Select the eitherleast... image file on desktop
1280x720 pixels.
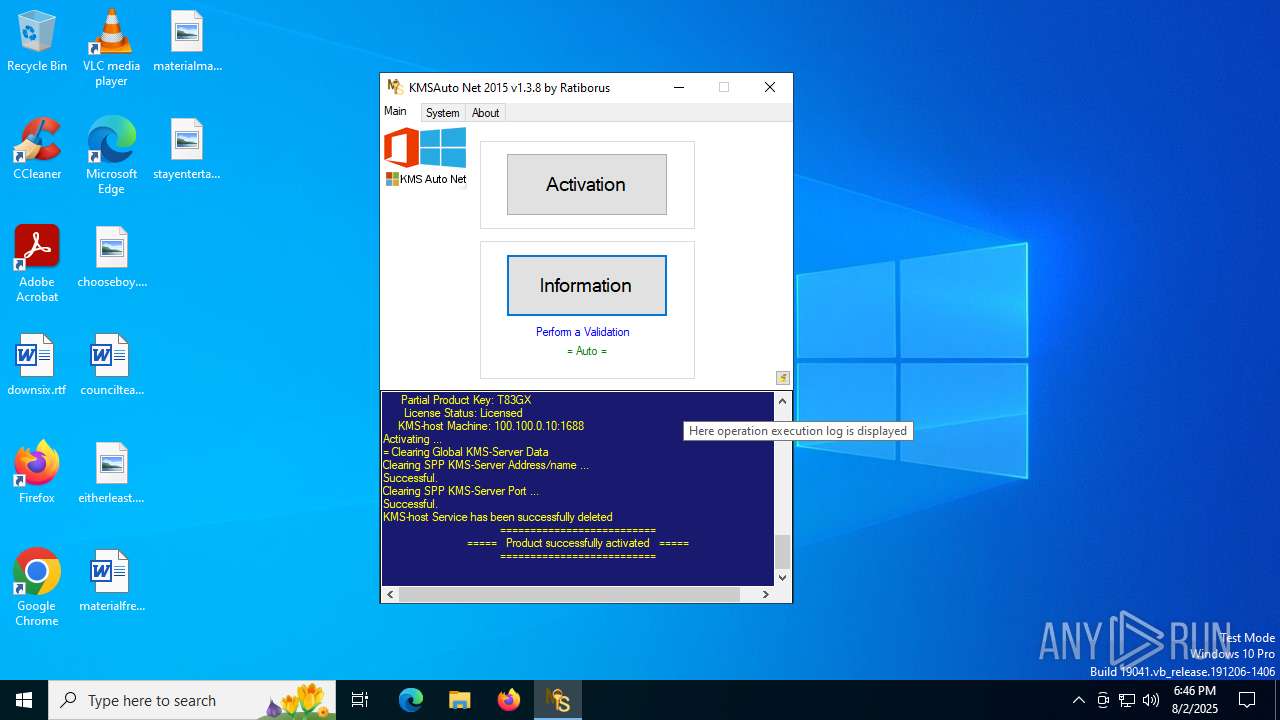click(x=112, y=473)
